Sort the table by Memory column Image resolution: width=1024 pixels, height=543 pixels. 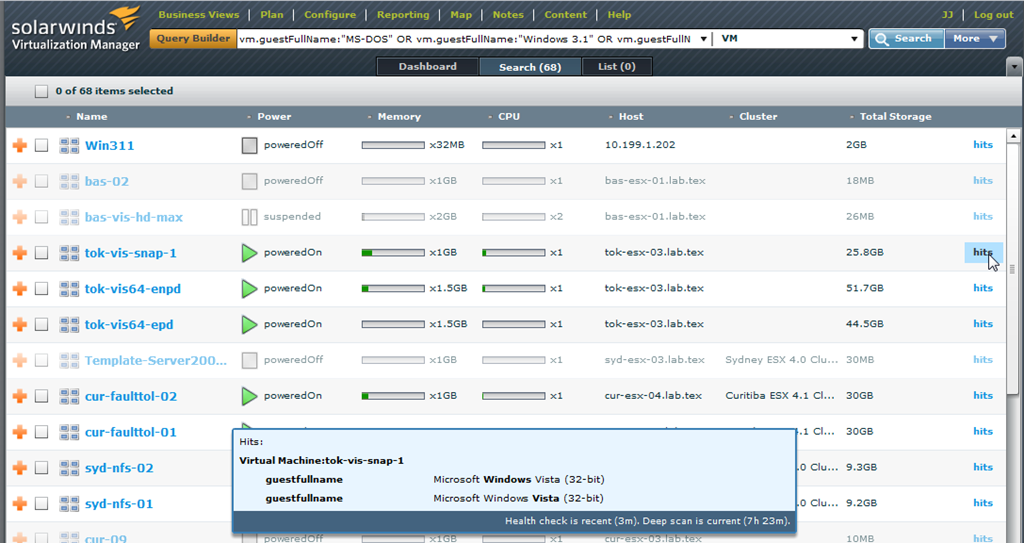(398, 116)
